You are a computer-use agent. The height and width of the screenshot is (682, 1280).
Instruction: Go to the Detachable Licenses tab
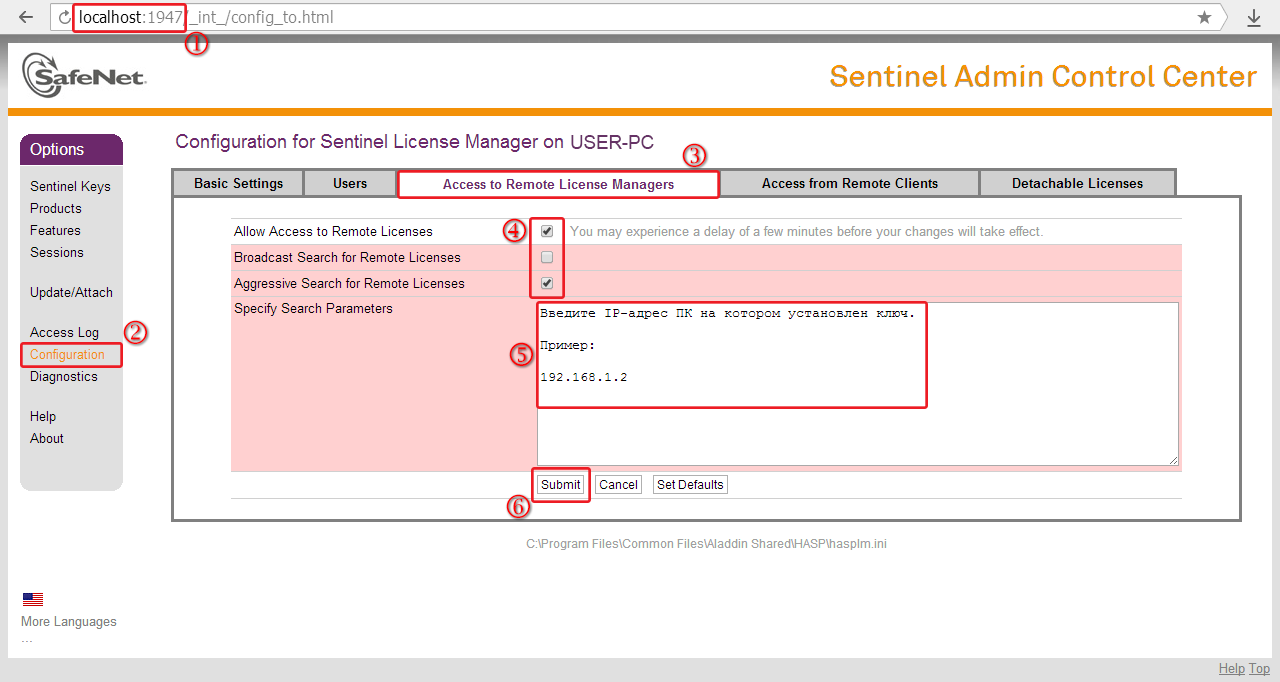1077,183
